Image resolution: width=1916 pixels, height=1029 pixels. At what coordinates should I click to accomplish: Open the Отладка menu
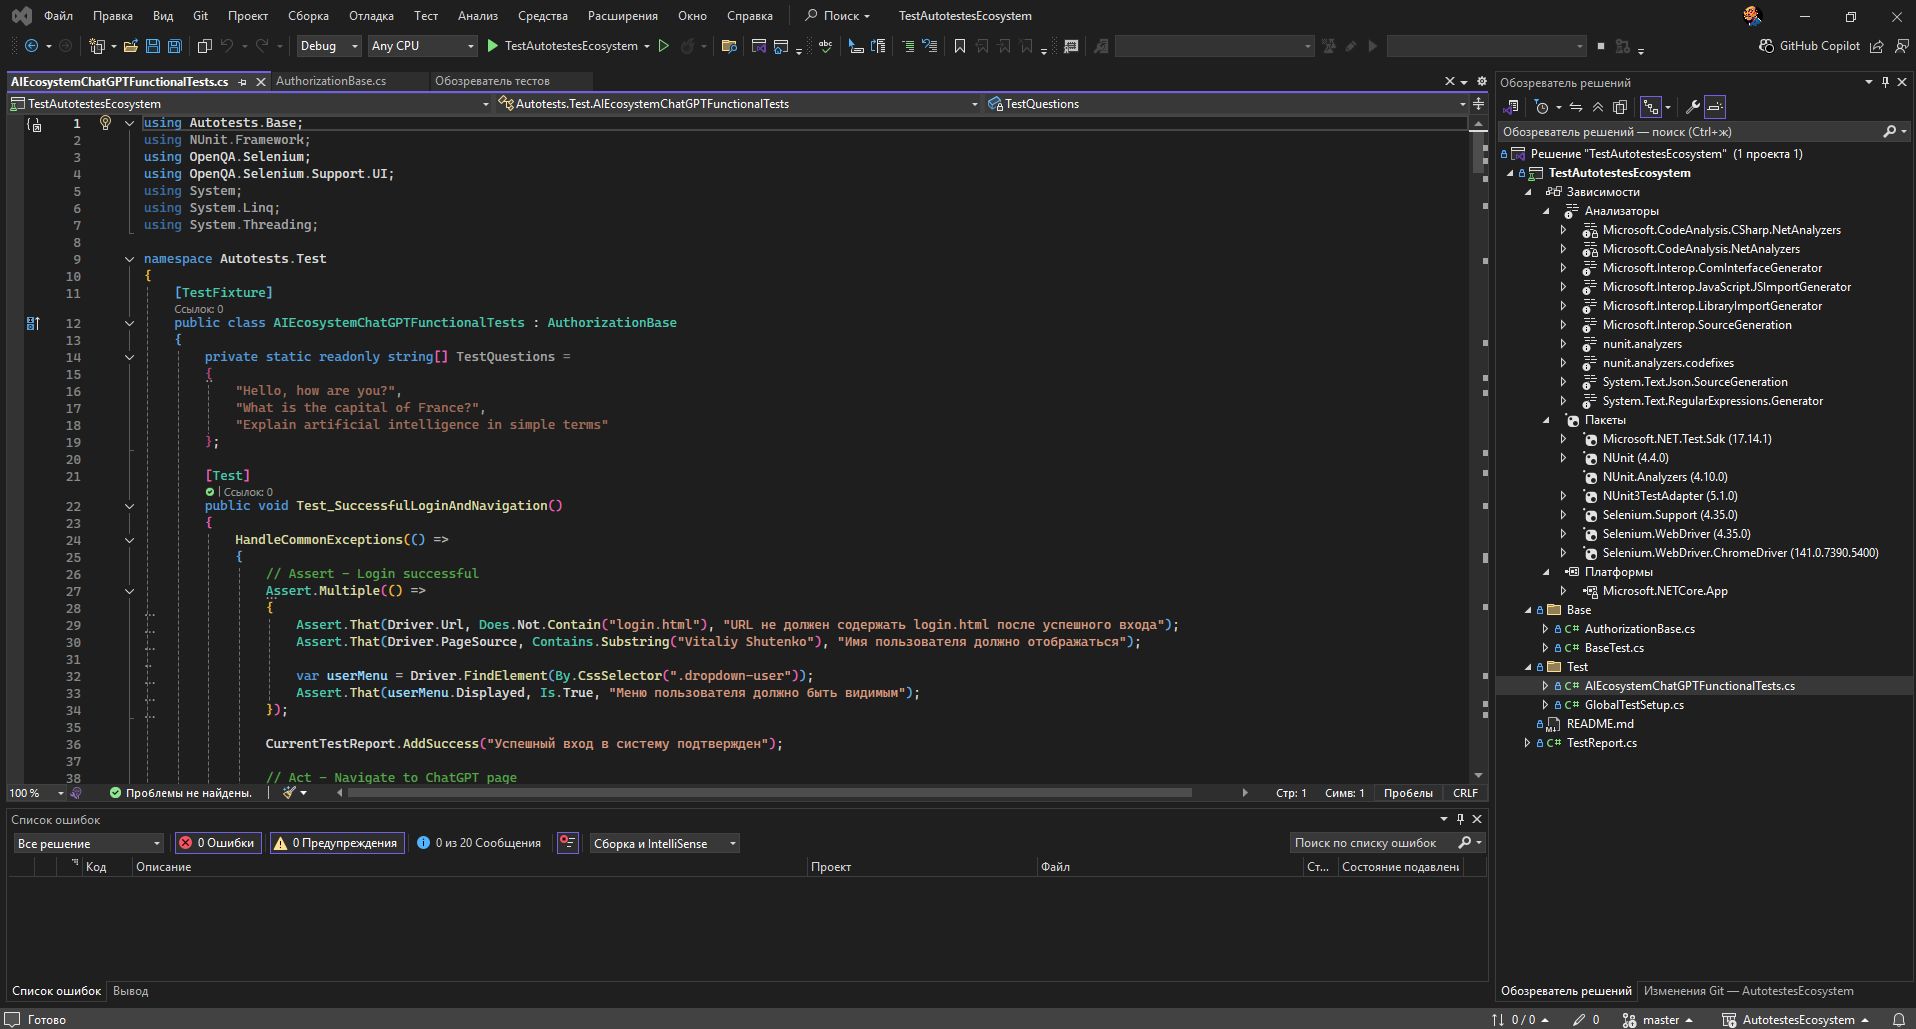tap(371, 16)
